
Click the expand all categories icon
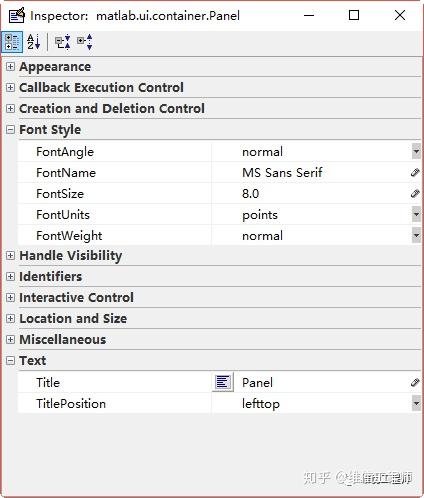point(62,42)
